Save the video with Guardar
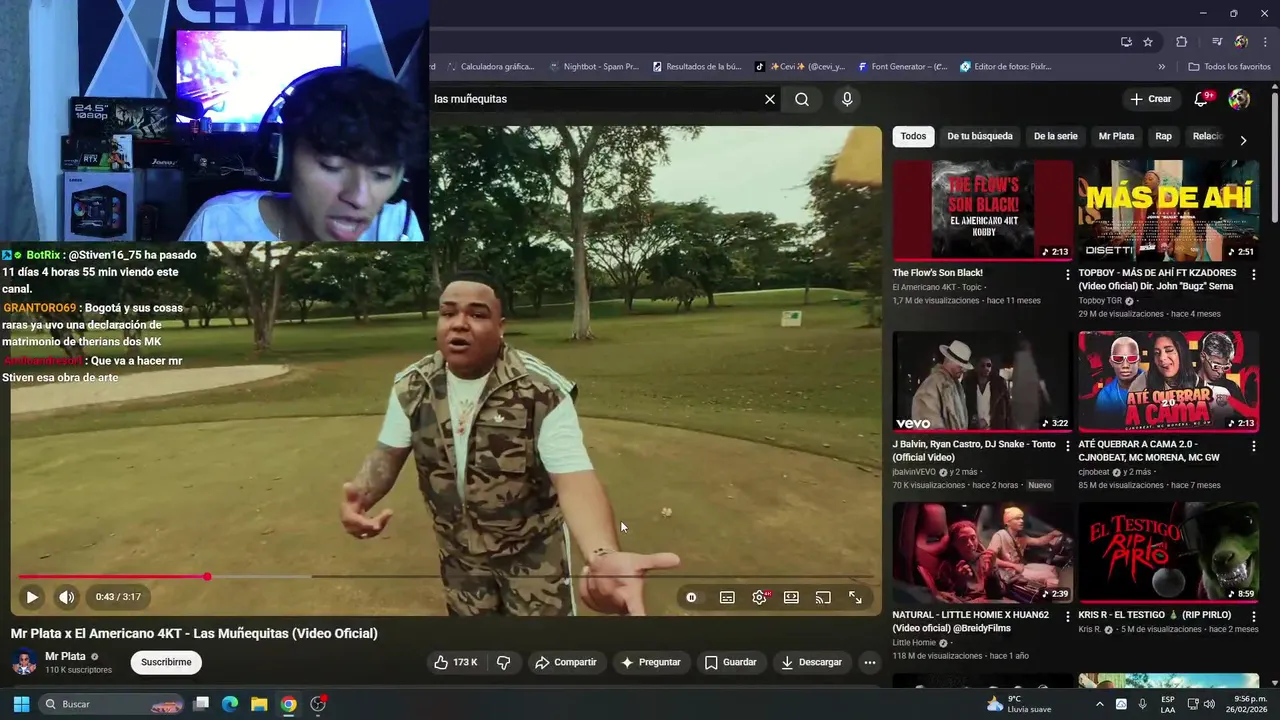 [x=731, y=662]
